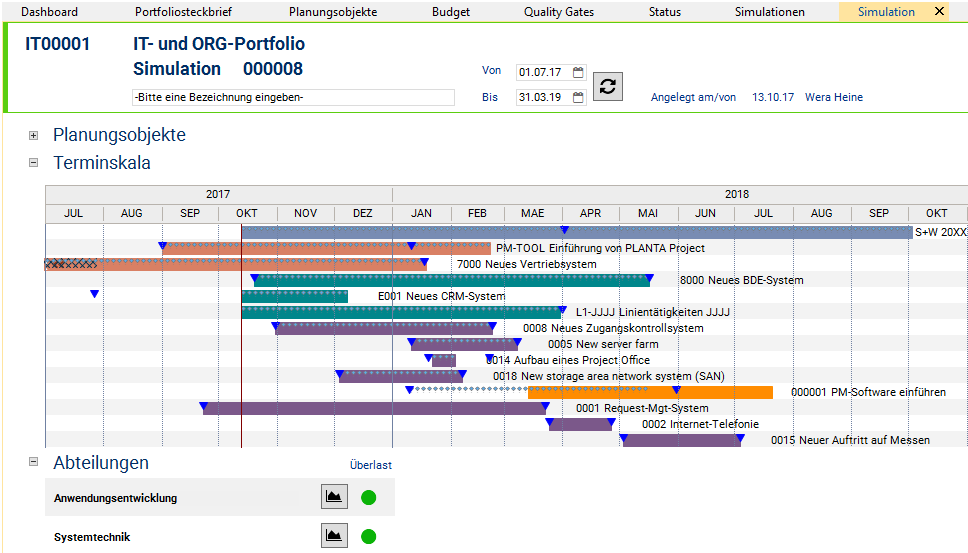Open histogram chart for Anwendungsentwicklung
Screen dimensions: 968x553
pos(334,497)
